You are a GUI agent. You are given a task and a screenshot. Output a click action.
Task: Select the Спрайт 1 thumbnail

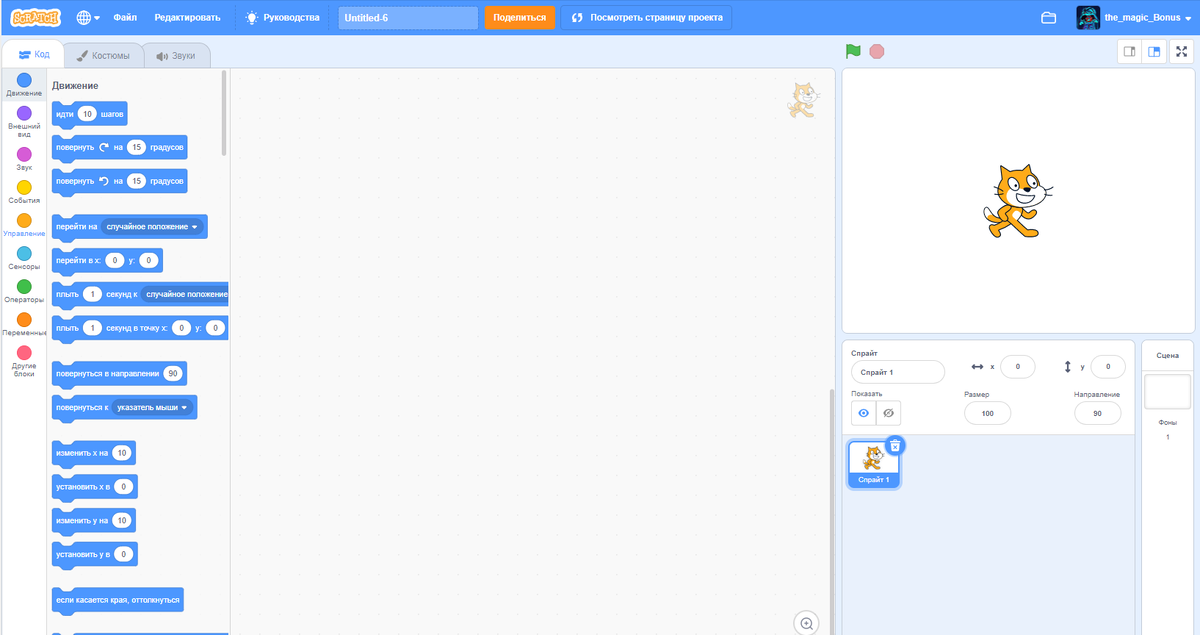[x=873, y=465]
